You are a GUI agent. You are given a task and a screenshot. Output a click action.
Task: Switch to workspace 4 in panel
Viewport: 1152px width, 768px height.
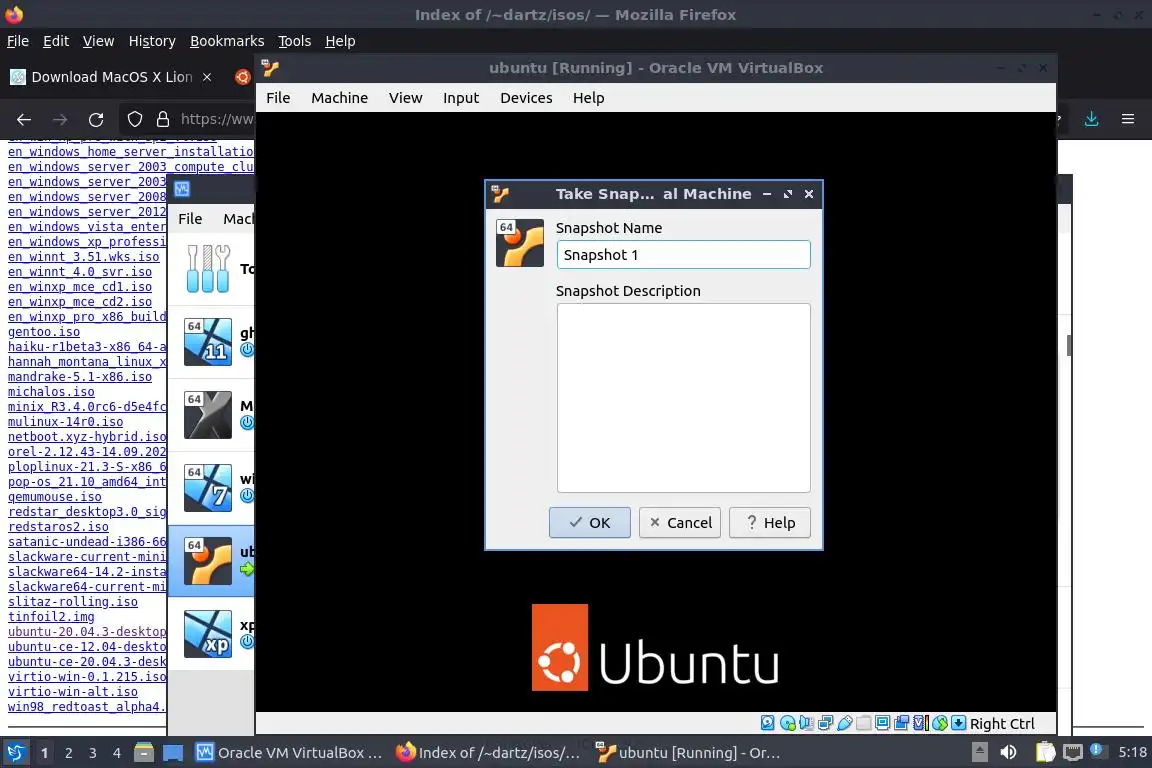click(x=117, y=753)
